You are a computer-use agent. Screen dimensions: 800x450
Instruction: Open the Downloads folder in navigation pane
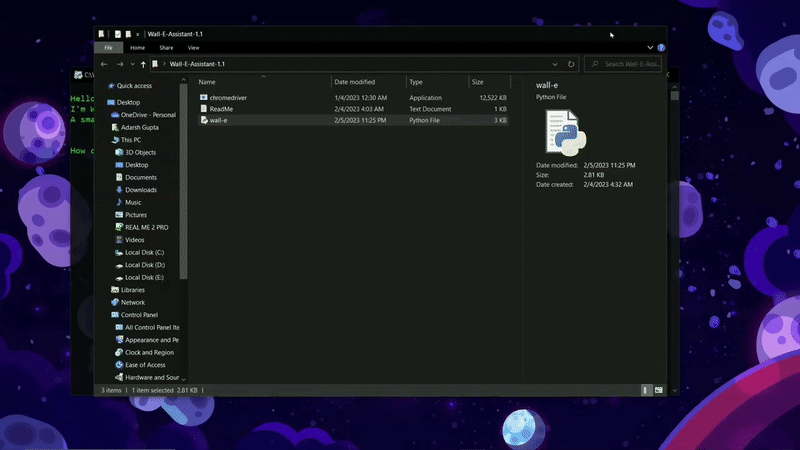140,190
